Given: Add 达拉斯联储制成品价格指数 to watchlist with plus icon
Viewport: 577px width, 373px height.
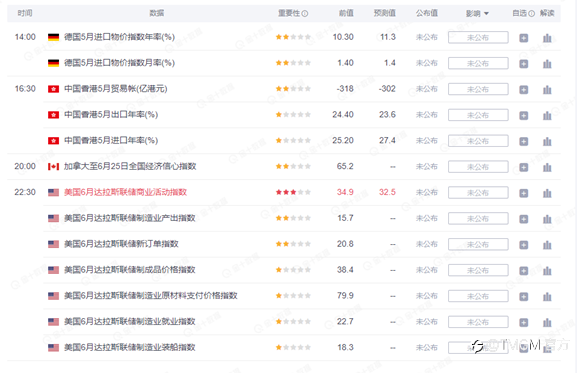Looking at the screenshot, I should [524, 271].
